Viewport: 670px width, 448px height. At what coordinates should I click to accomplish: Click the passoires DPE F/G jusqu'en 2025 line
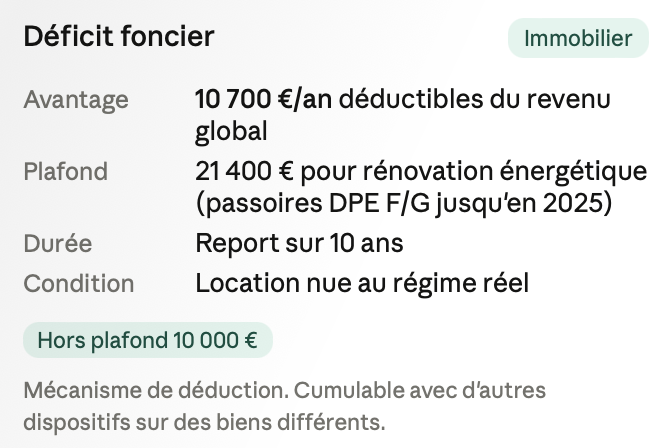click(x=404, y=203)
